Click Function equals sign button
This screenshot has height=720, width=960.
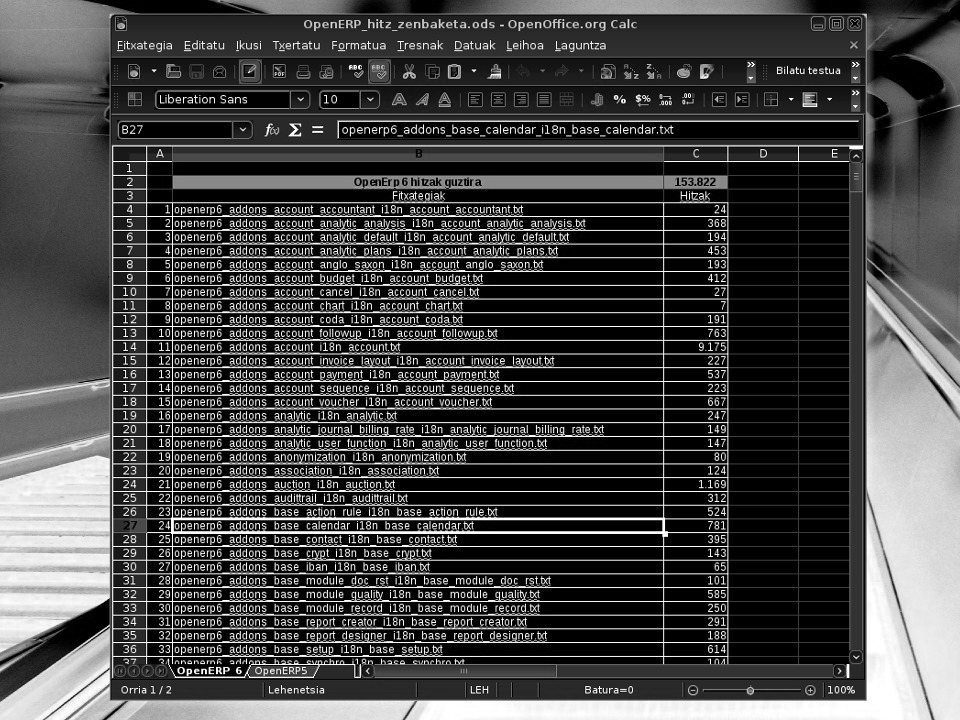point(317,130)
